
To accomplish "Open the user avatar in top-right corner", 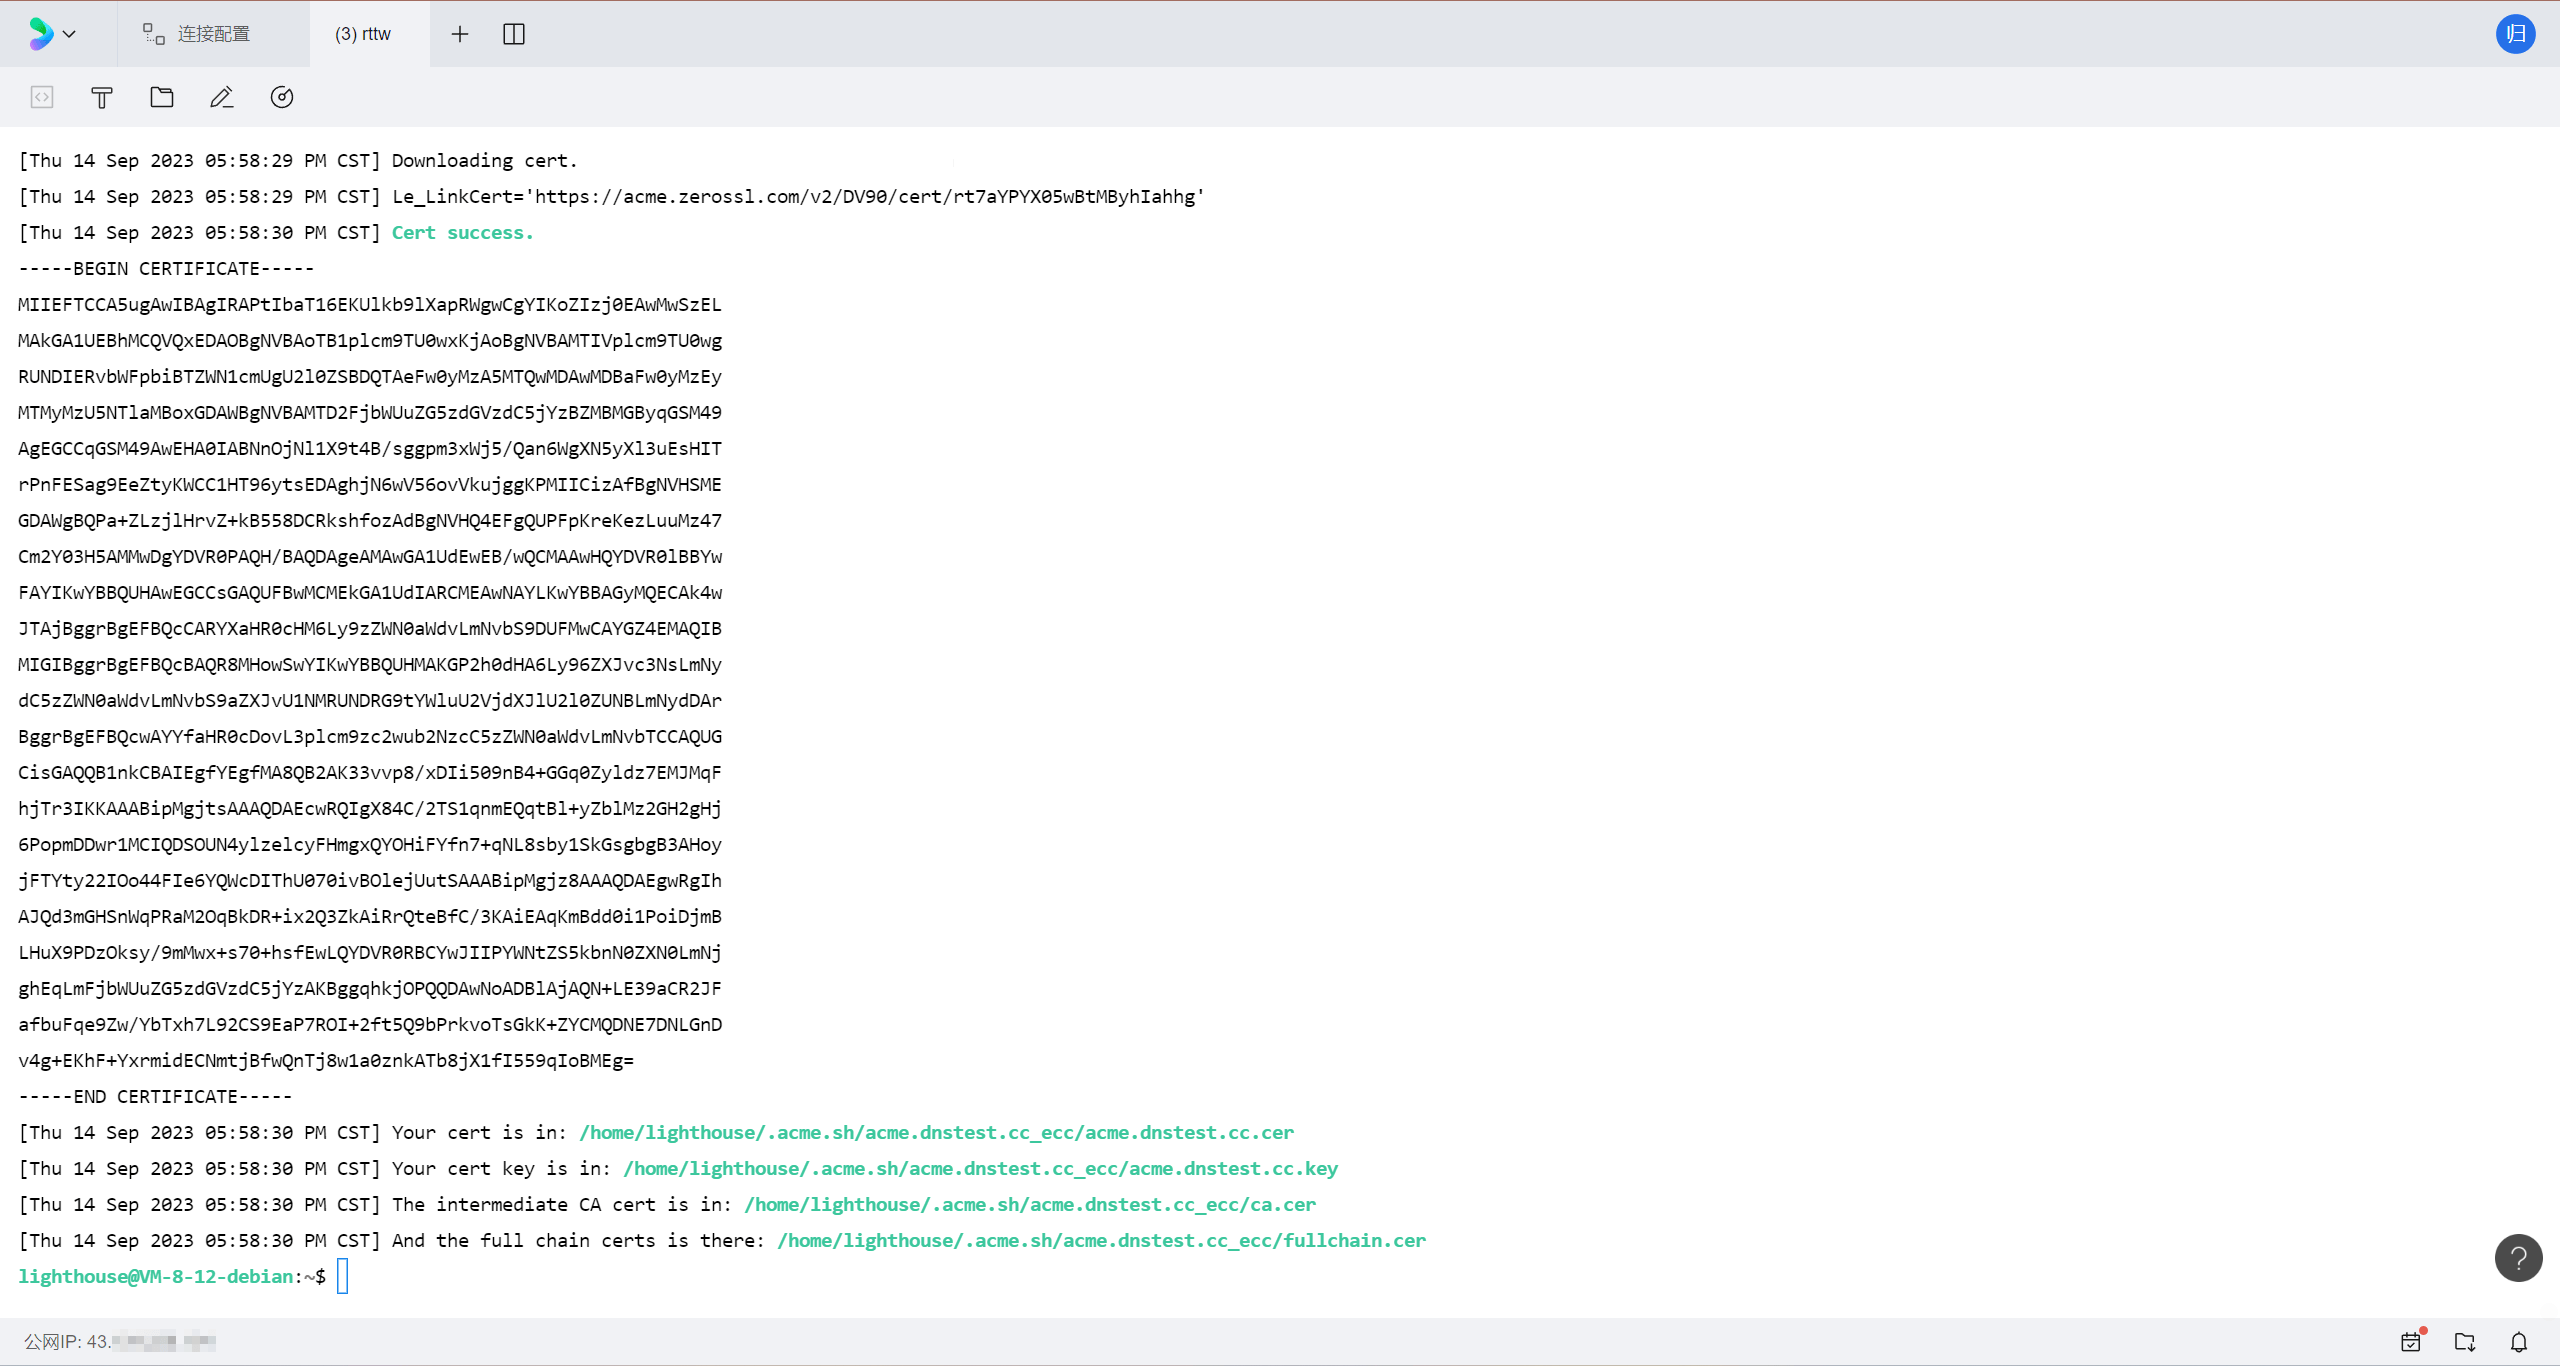I will click(x=2515, y=34).
